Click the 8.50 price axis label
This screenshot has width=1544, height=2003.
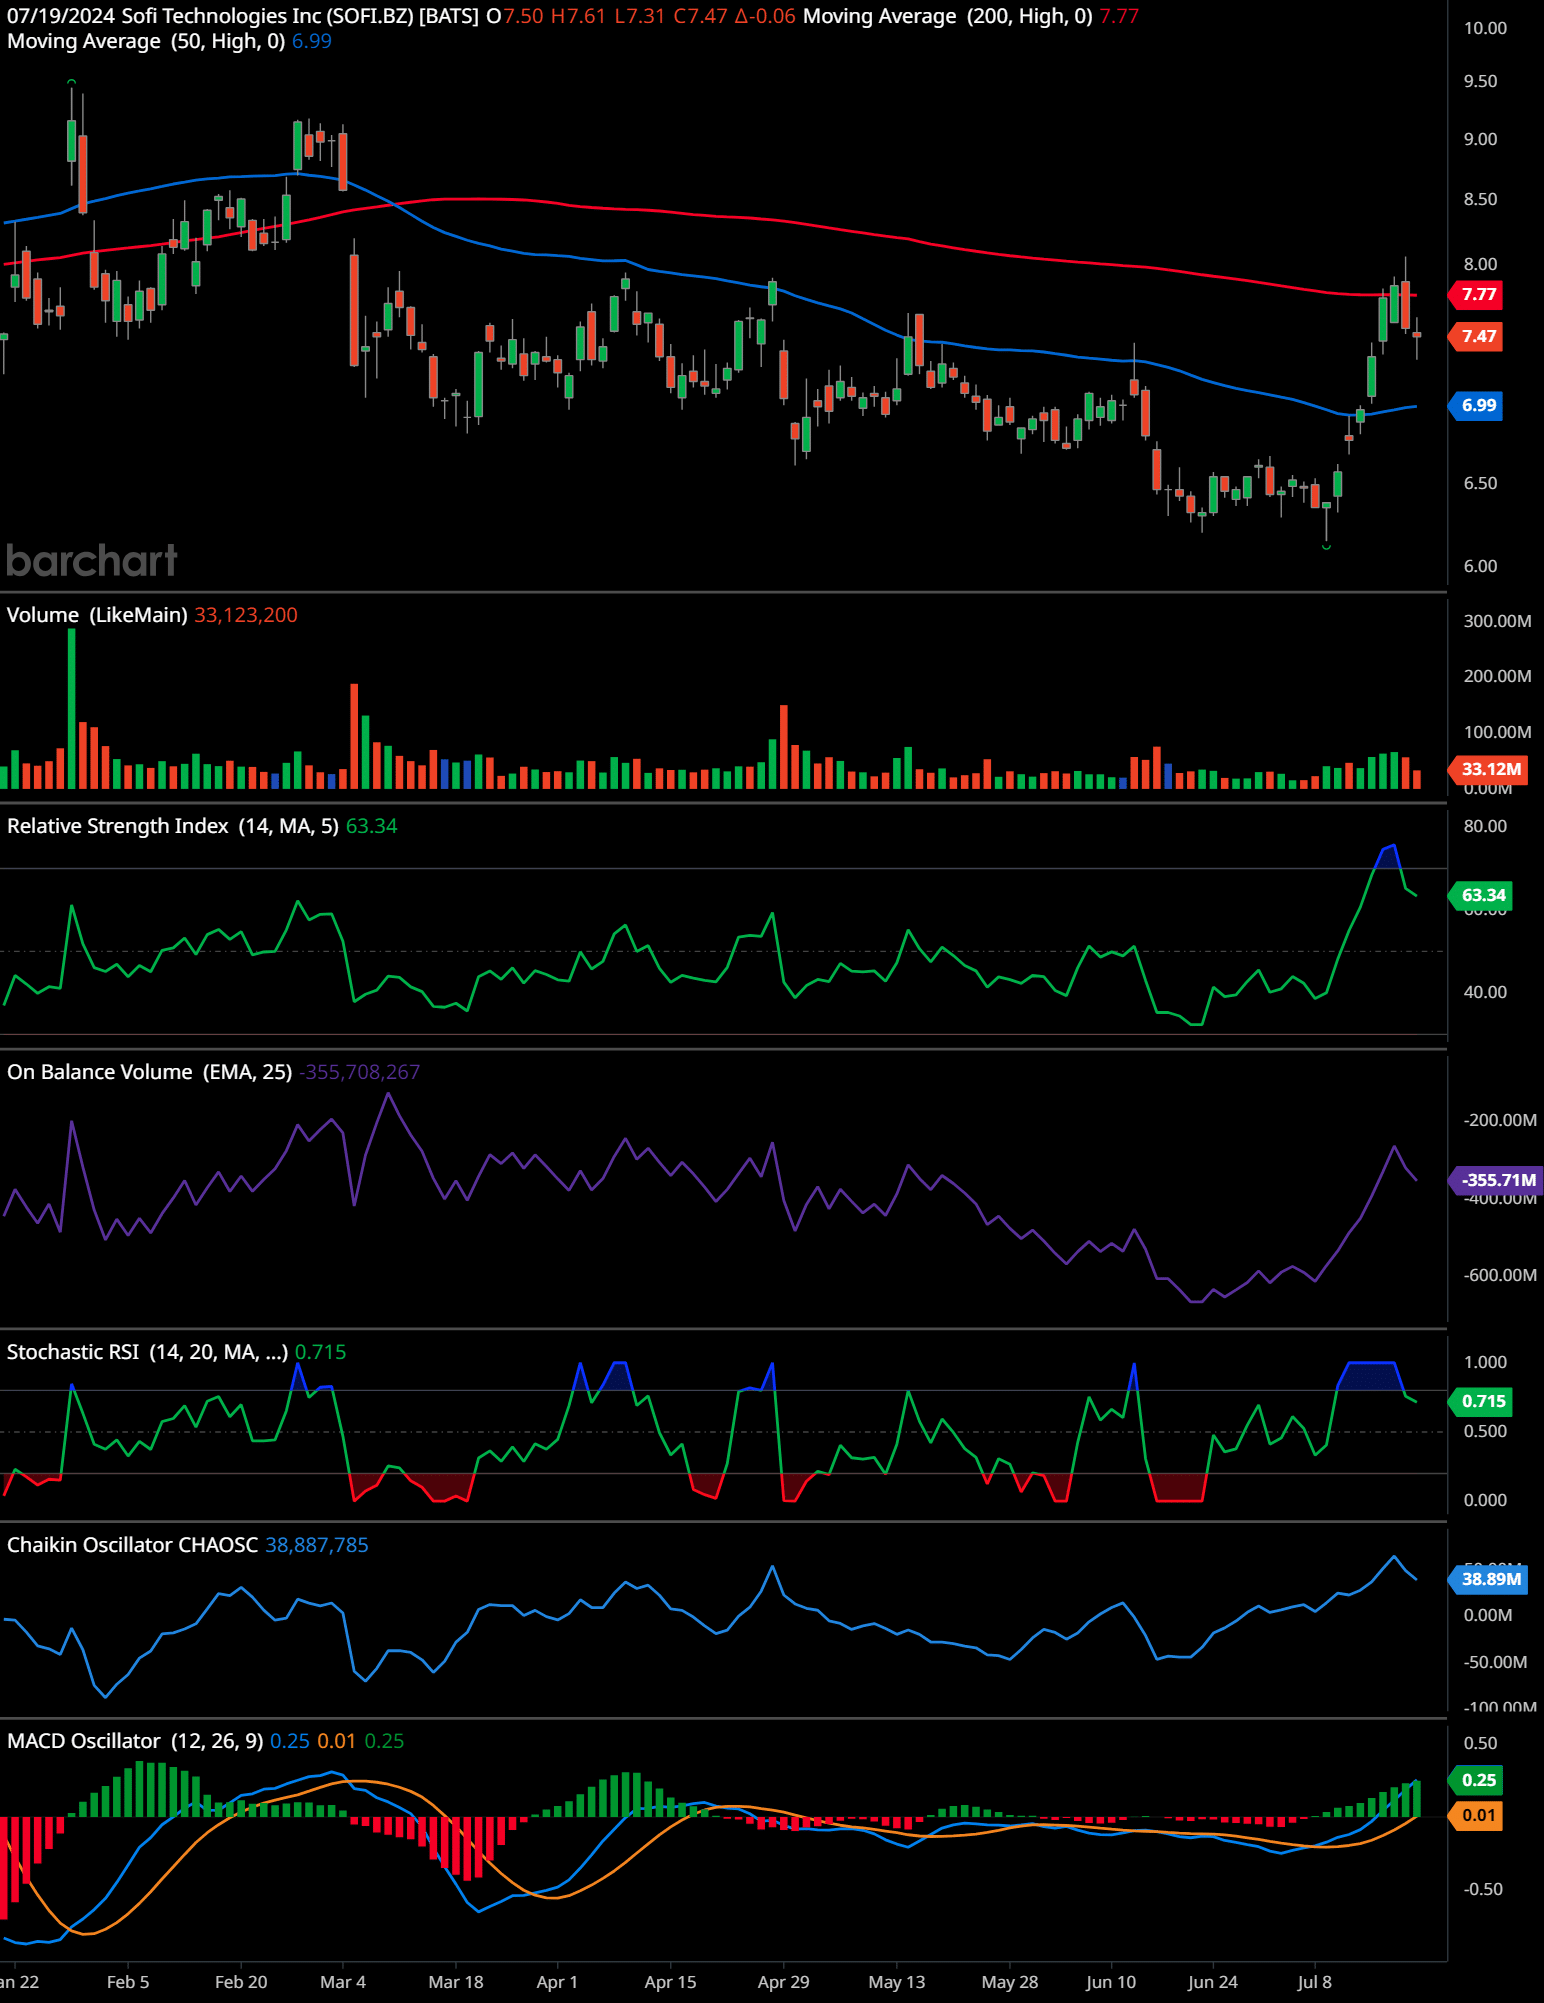click(x=1481, y=199)
